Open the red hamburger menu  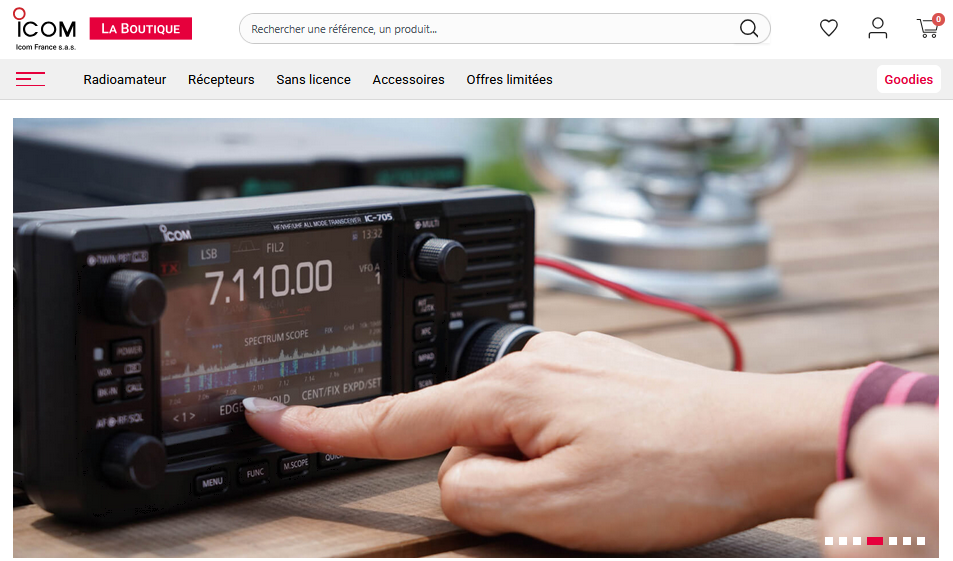tap(30, 79)
